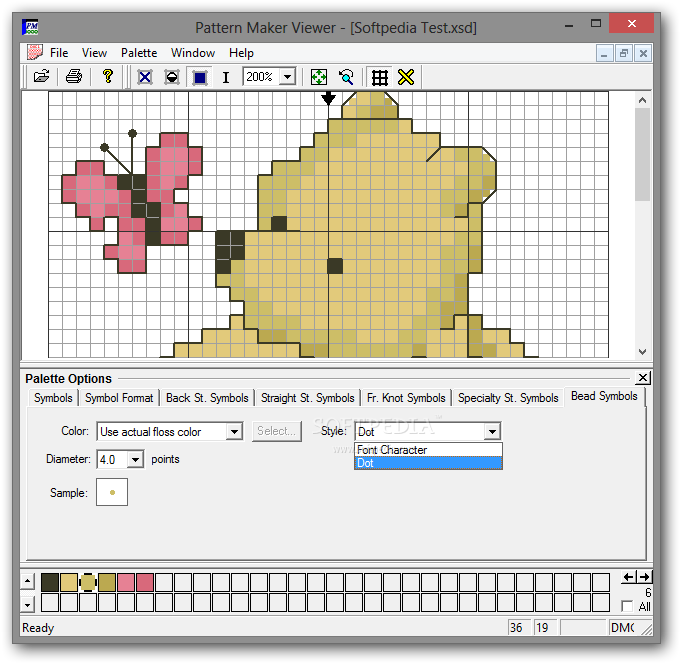Select the light tan palette swatch
681x664 pixels.
[69, 582]
